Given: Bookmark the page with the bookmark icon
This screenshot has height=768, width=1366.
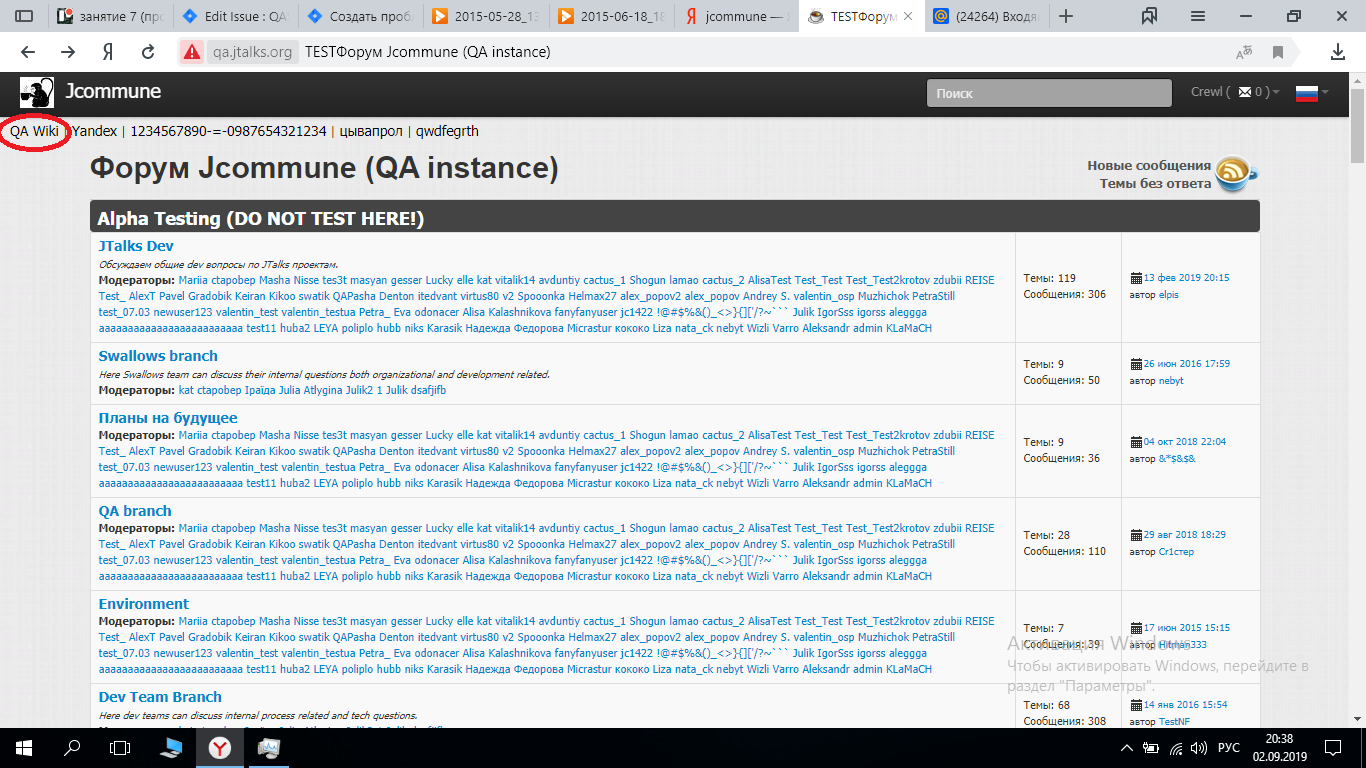Looking at the screenshot, I should point(1278,52).
